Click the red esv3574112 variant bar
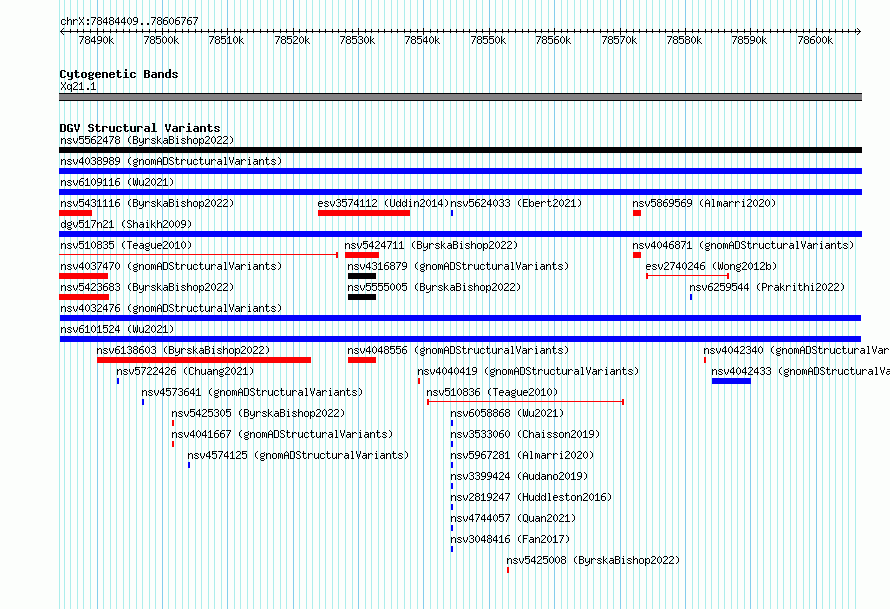The width and height of the screenshot is (890, 609). (x=364, y=213)
